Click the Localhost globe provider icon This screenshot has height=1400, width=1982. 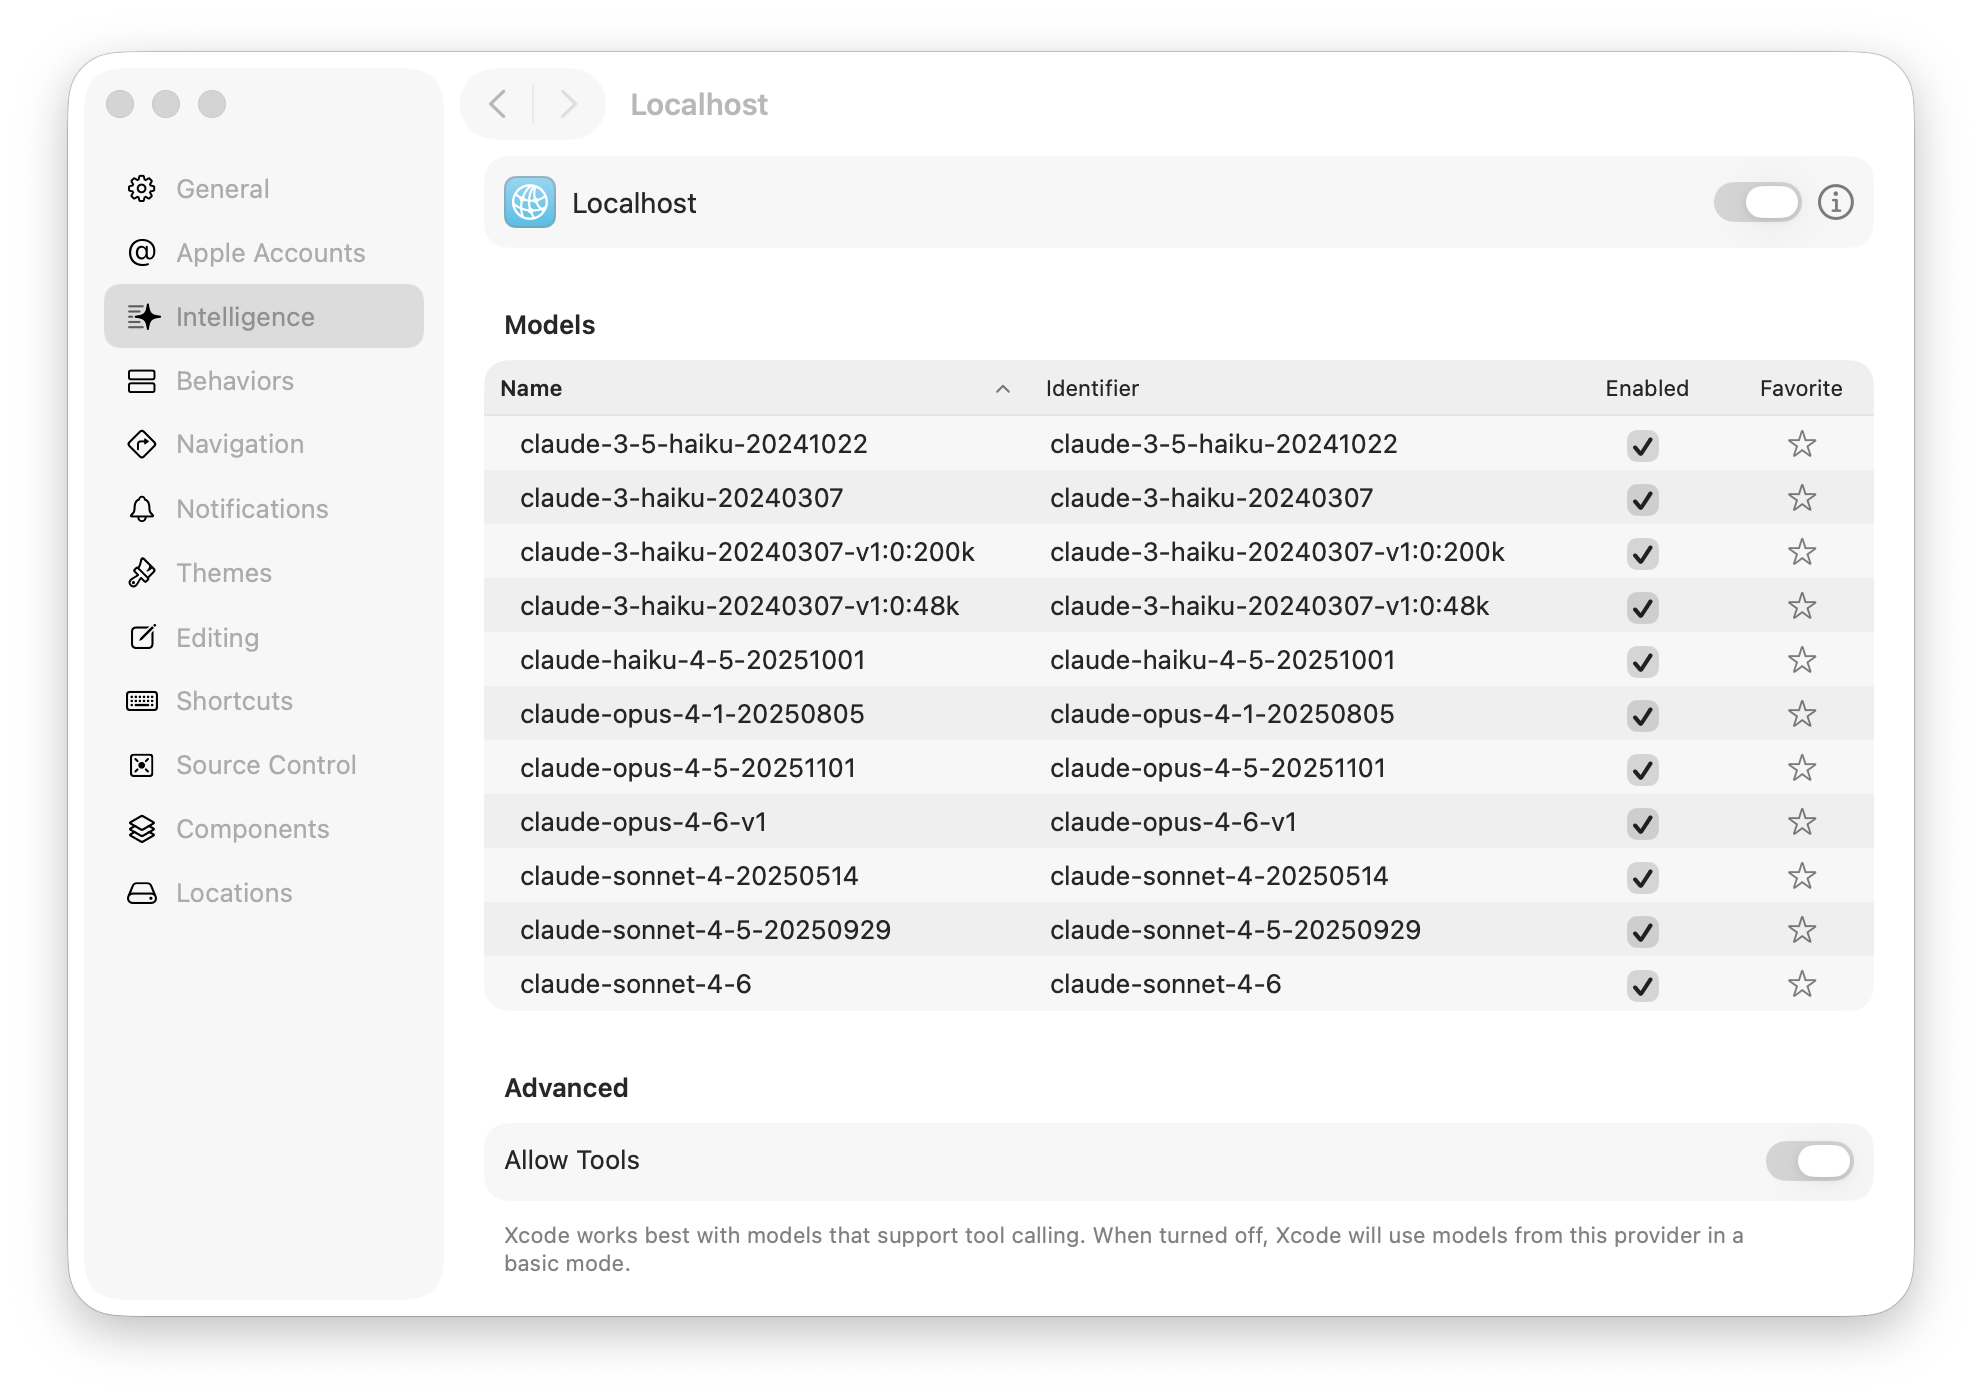(x=530, y=203)
